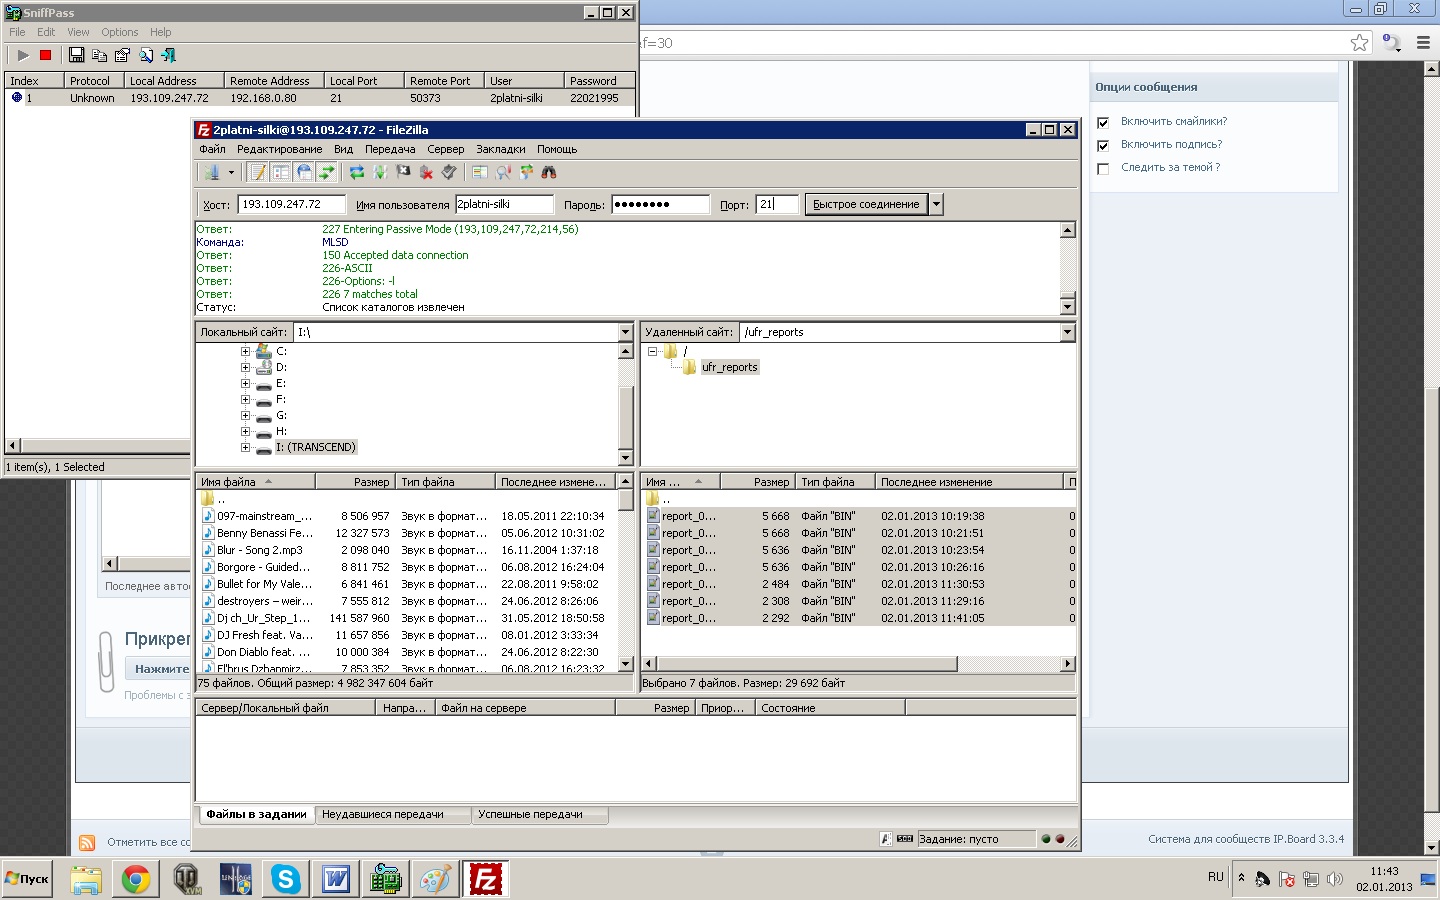Sort remote files by Последнее изменение column
Viewport: 1440px width, 900px height.
coord(970,482)
